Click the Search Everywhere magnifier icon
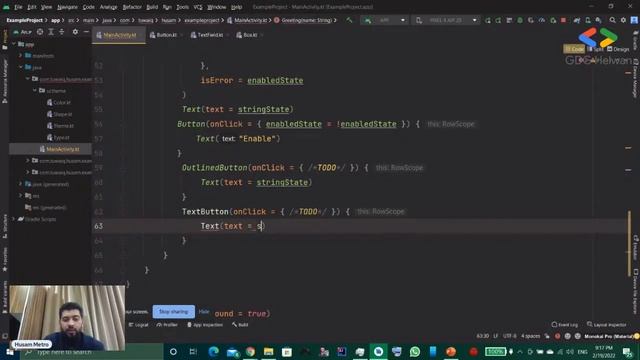 tap(612, 20)
